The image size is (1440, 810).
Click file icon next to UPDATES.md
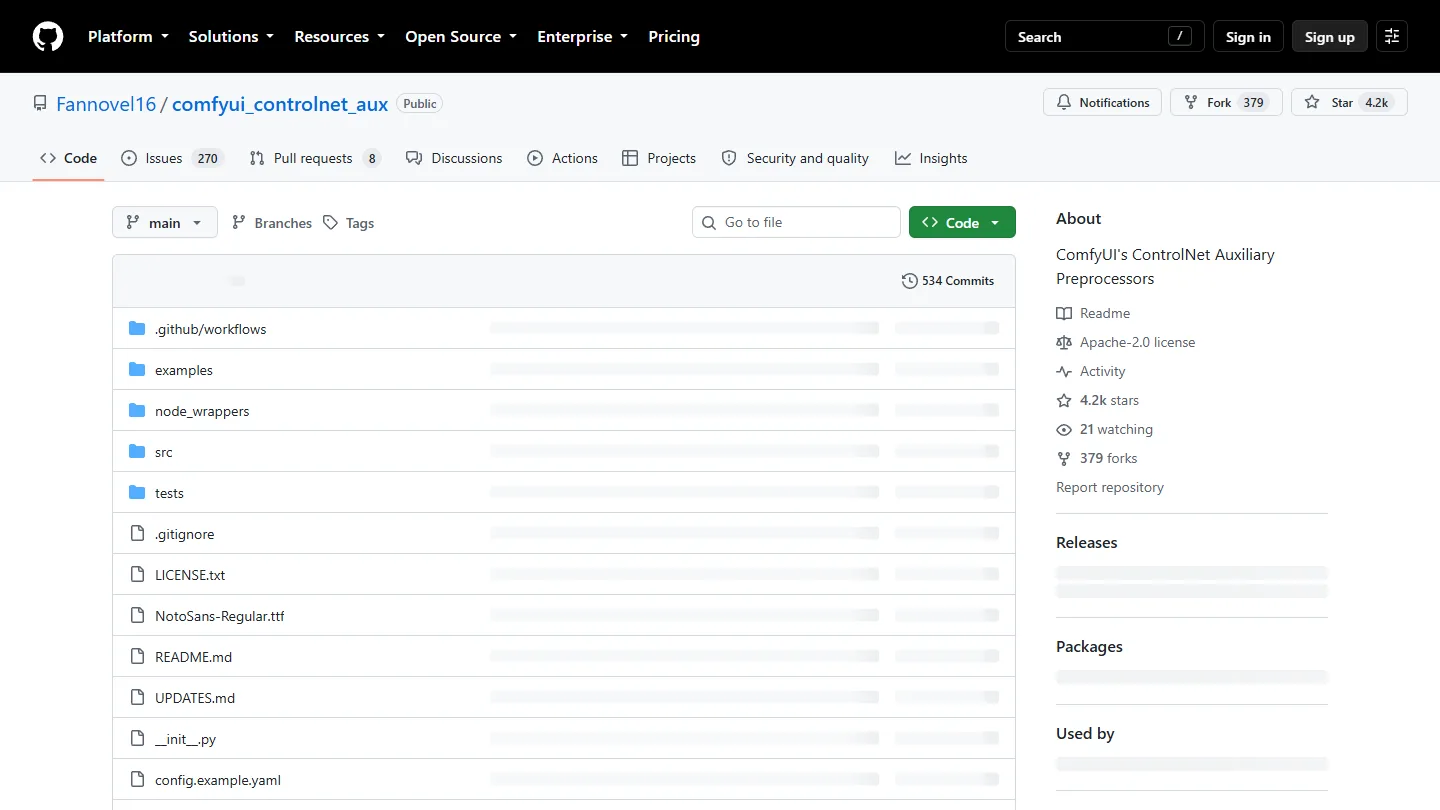click(x=137, y=698)
